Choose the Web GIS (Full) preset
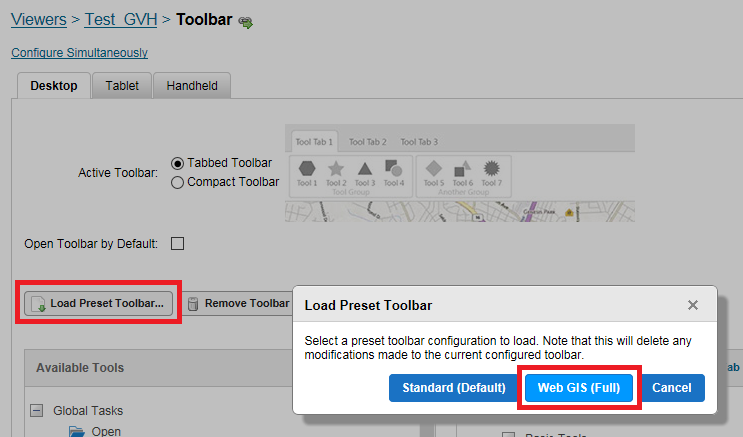Screen dimensions: 743x437 pos(579,388)
